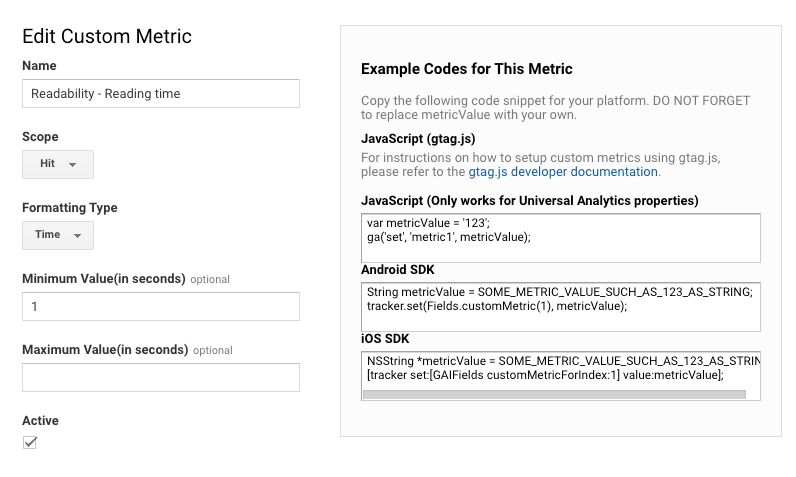Click the Formatting Type label
Viewport: 796px width, 477px height.
[70, 208]
